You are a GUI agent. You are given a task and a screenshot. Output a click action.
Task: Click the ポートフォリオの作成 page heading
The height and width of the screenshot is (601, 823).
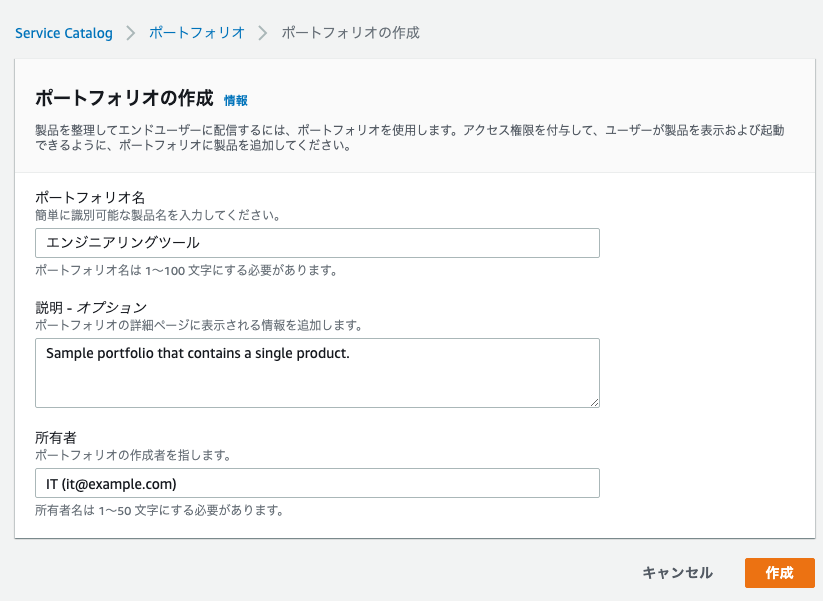pyautogui.click(x=124, y=98)
